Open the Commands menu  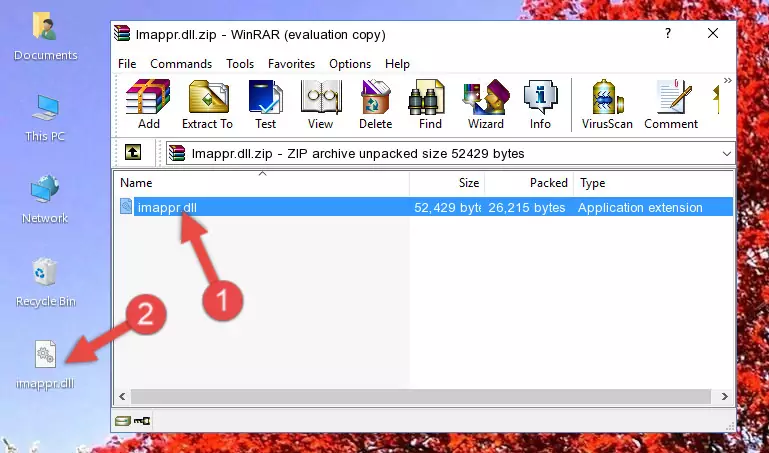[181, 64]
